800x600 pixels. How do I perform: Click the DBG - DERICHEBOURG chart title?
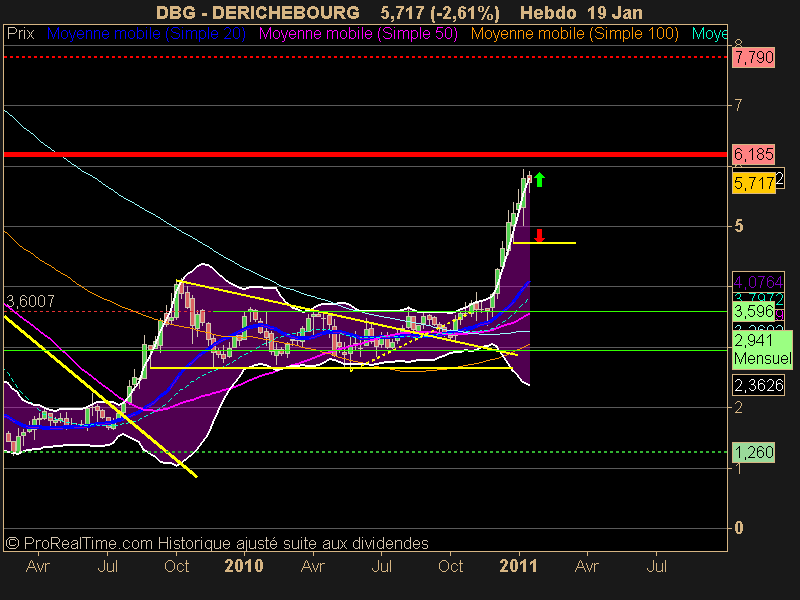[258, 12]
